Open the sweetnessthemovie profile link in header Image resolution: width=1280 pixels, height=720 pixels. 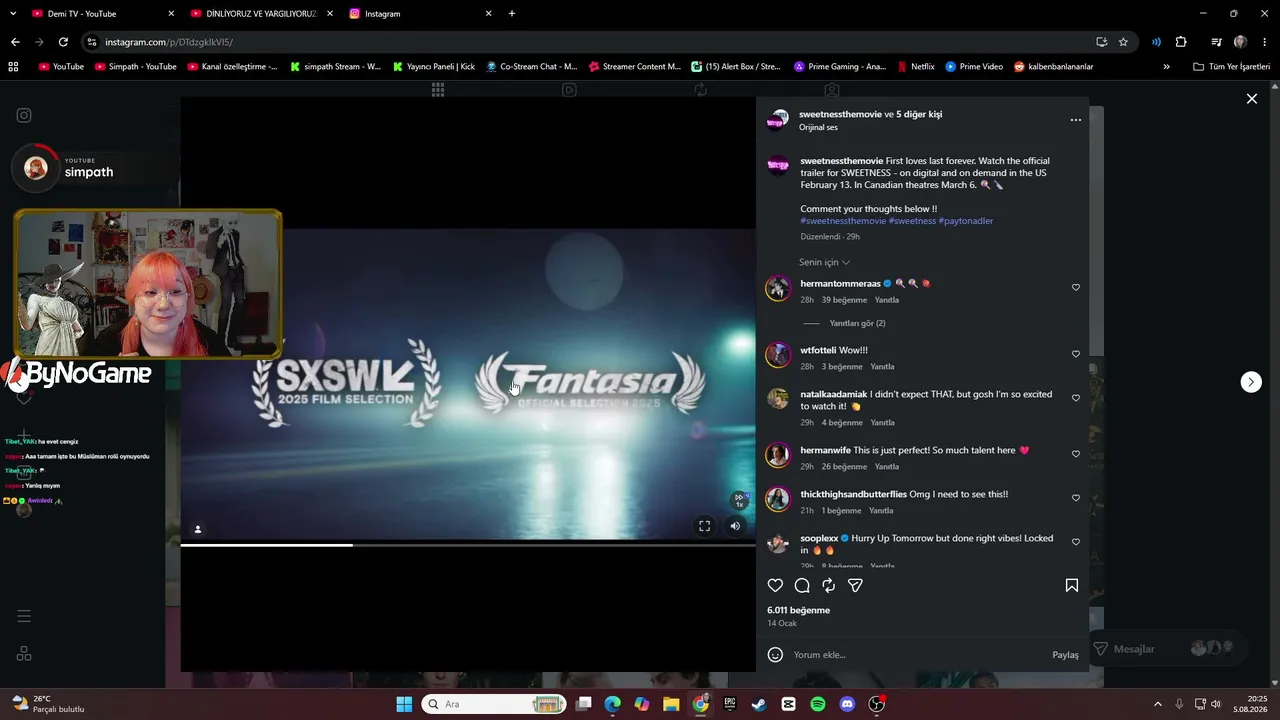pos(840,114)
